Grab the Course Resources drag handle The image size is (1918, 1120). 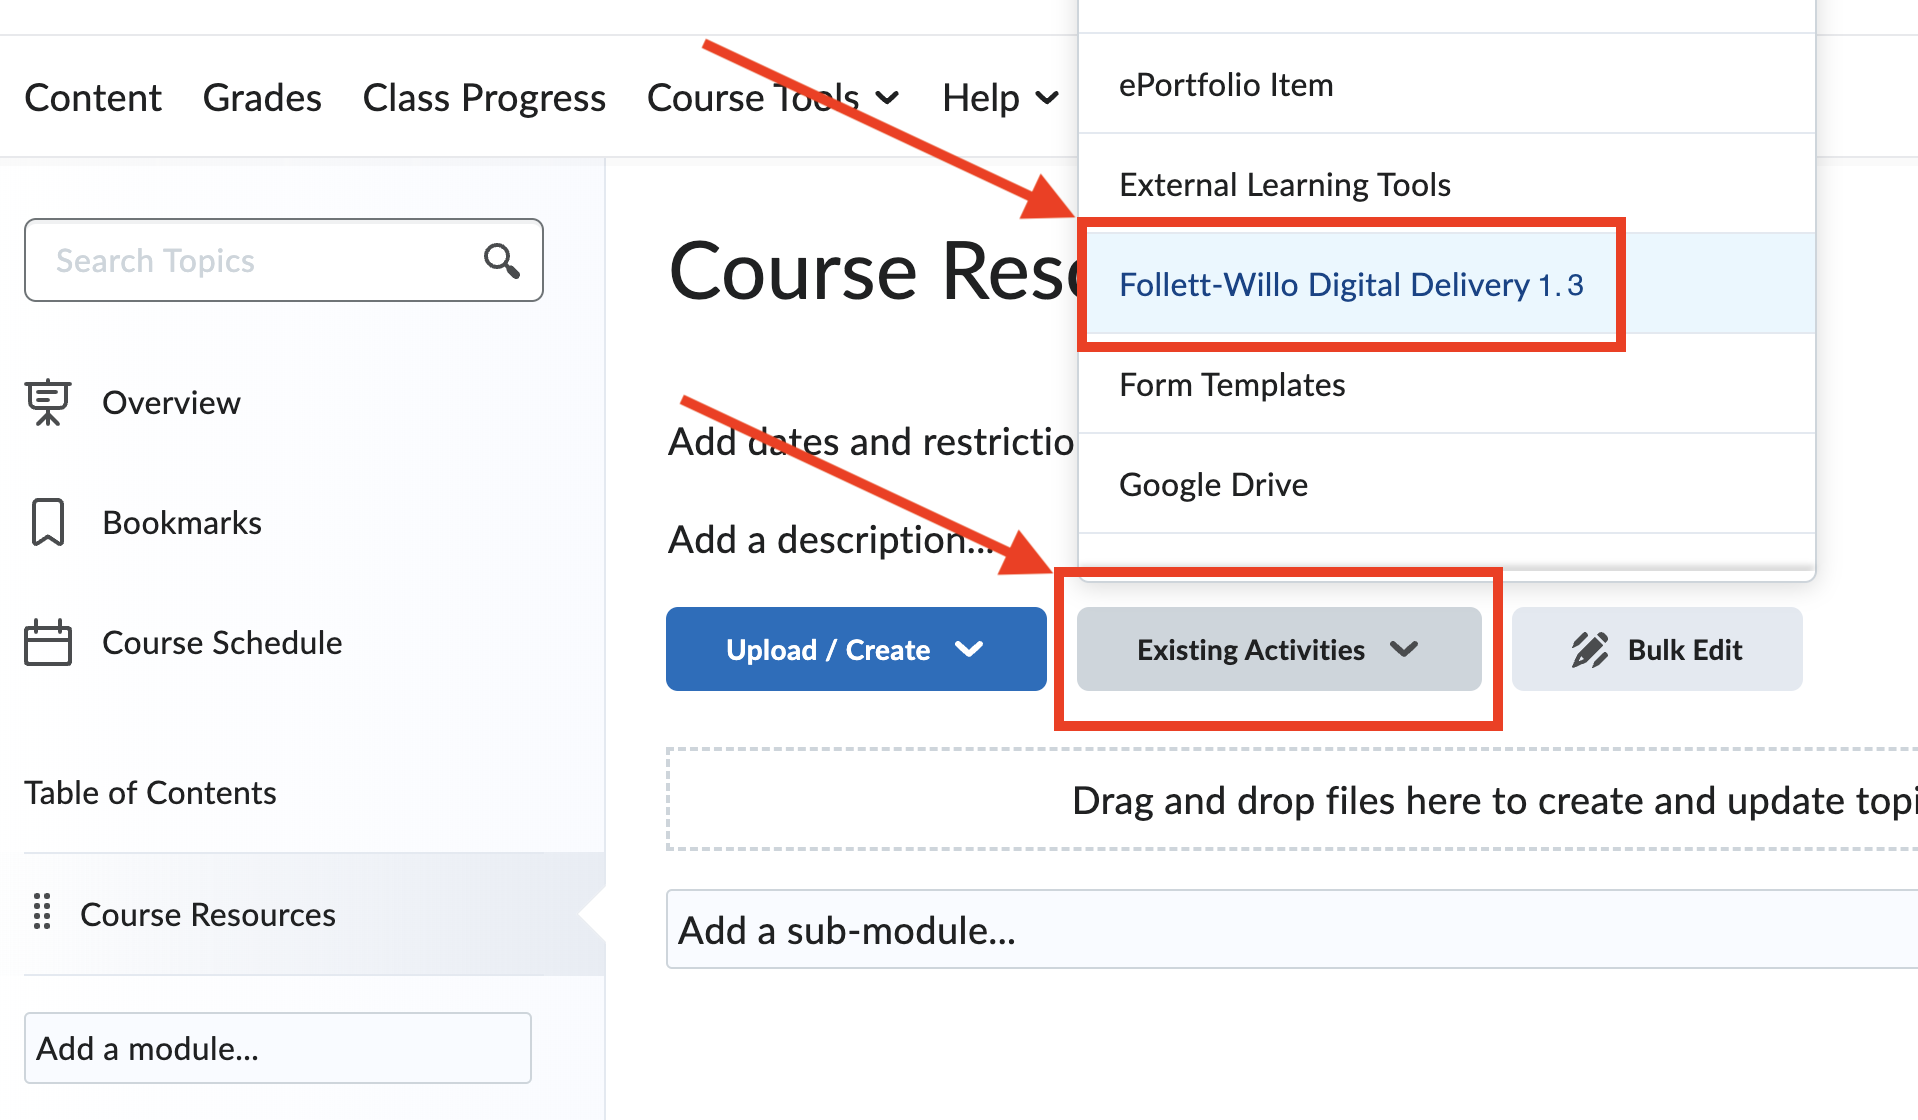point(42,912)
